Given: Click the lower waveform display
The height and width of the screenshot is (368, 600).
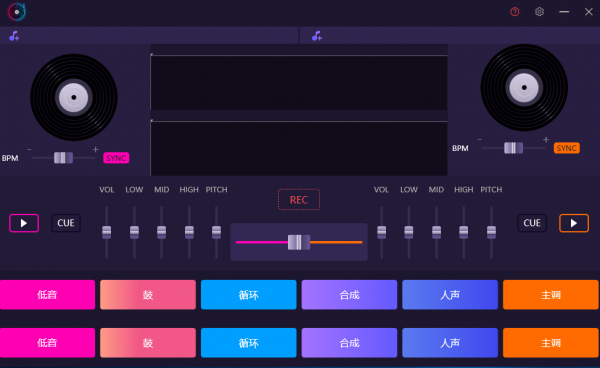Looking at the screenshot, I should coord(299,148).
